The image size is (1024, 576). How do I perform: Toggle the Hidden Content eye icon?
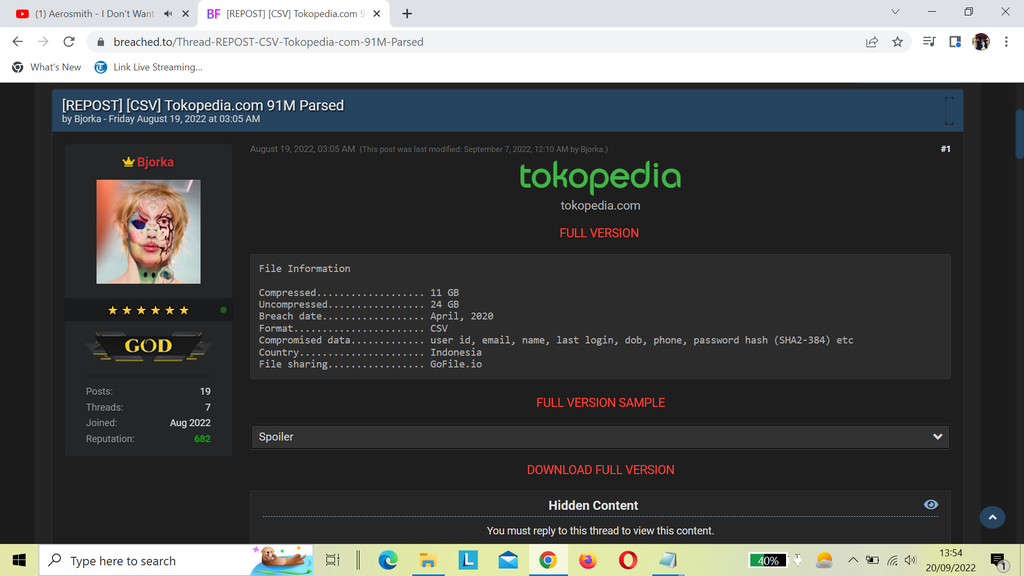931,504
